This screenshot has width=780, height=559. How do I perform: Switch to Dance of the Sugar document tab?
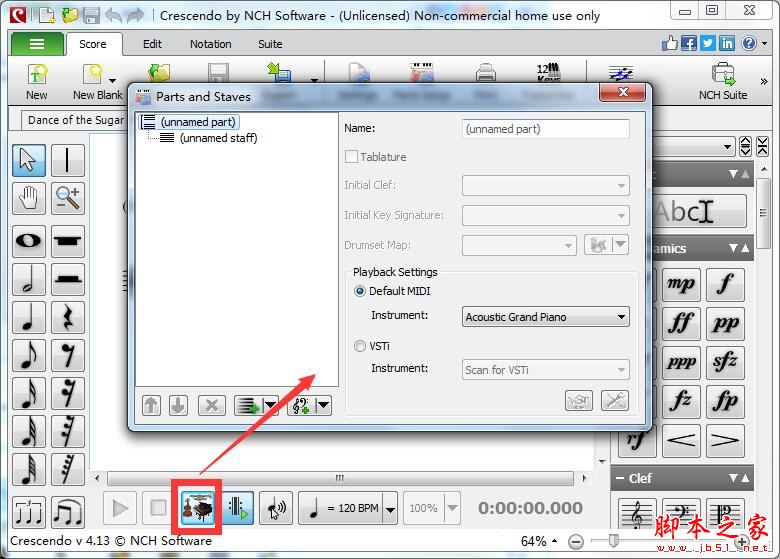pos(75,120)
